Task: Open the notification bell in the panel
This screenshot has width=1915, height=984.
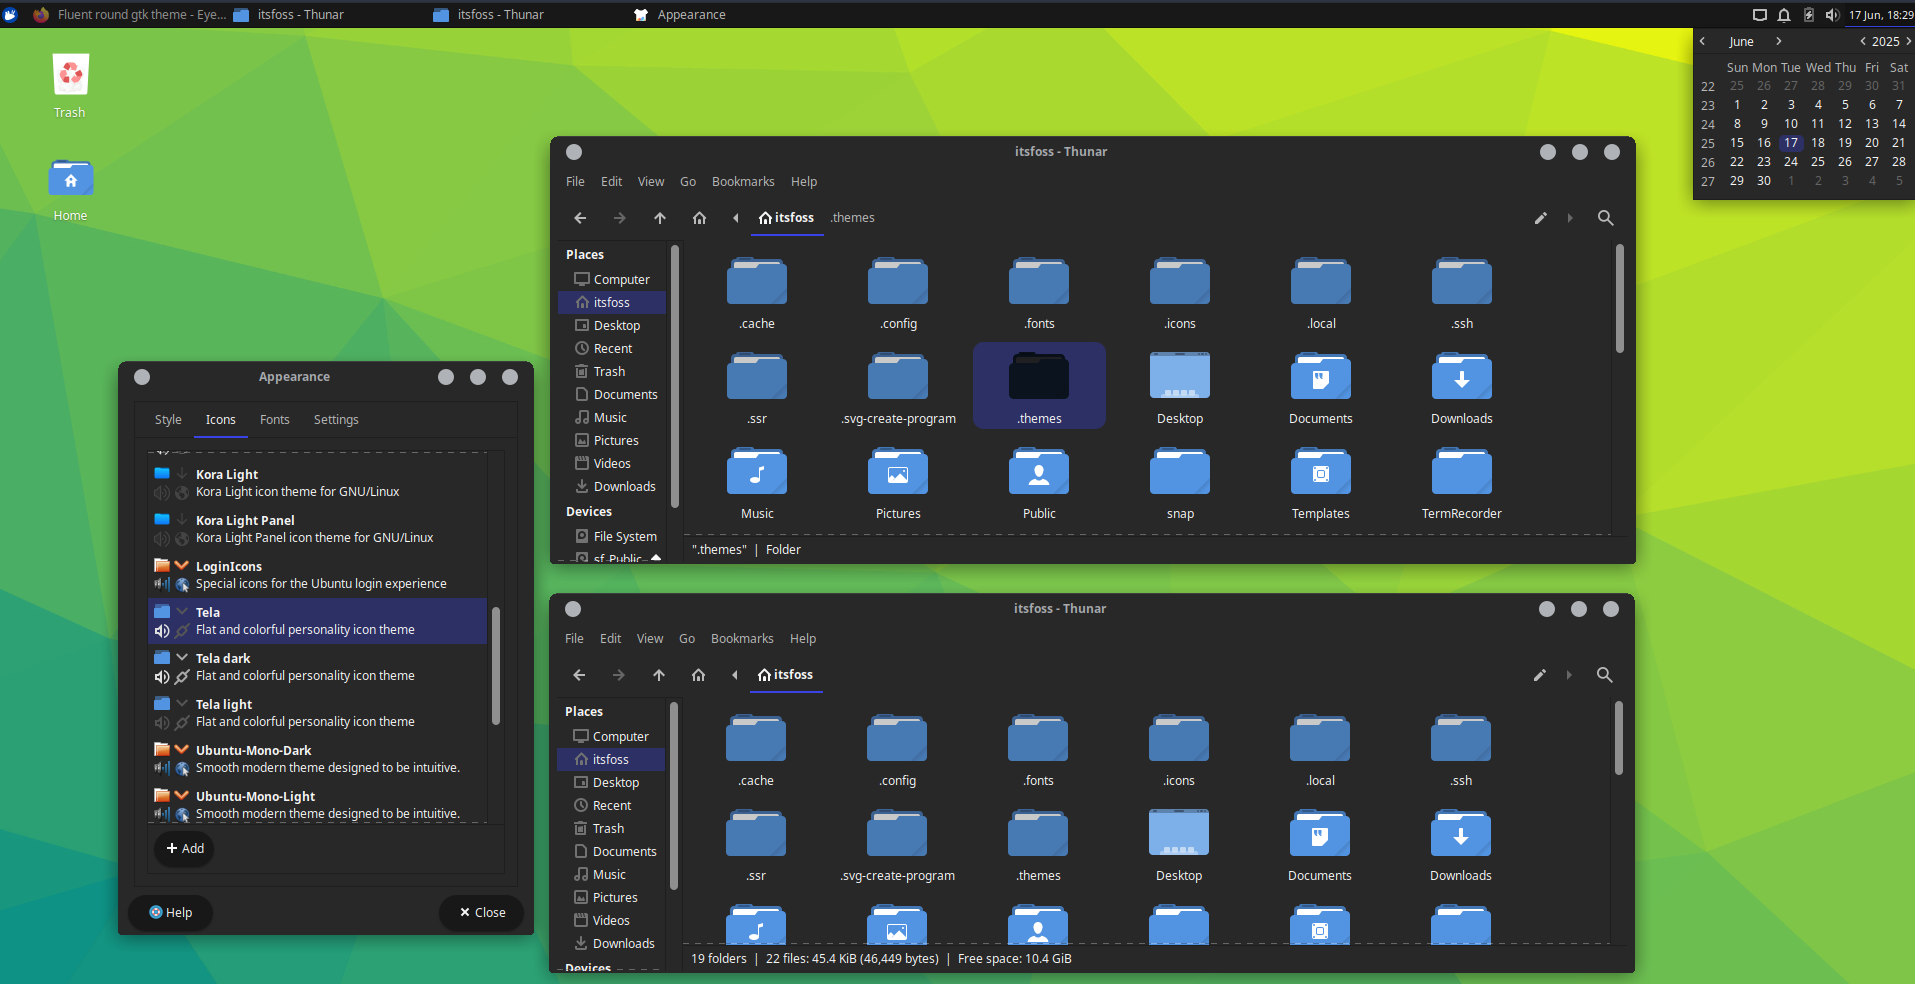Action: pyautogui.click(x=1783, y=14)
